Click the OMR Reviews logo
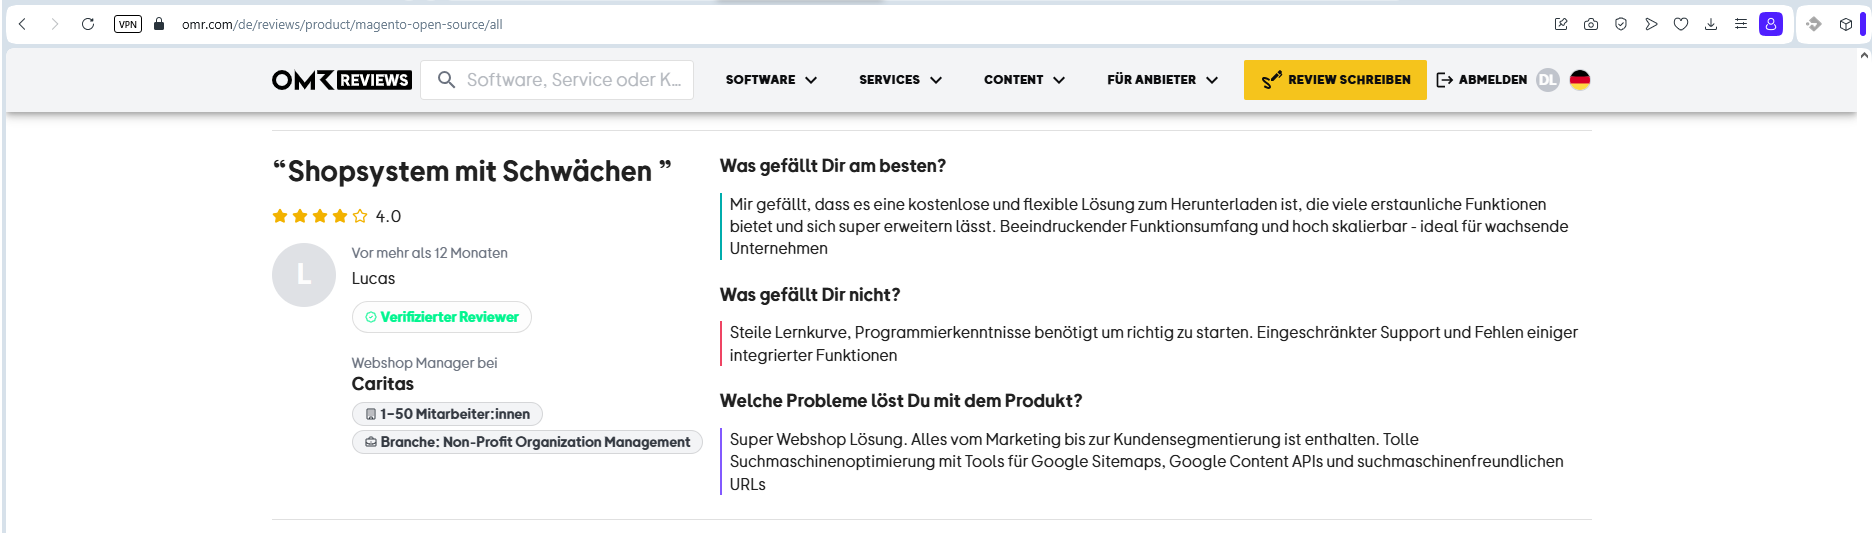The width and height of the screenshot is (1872, 533). tap(341, 80)
